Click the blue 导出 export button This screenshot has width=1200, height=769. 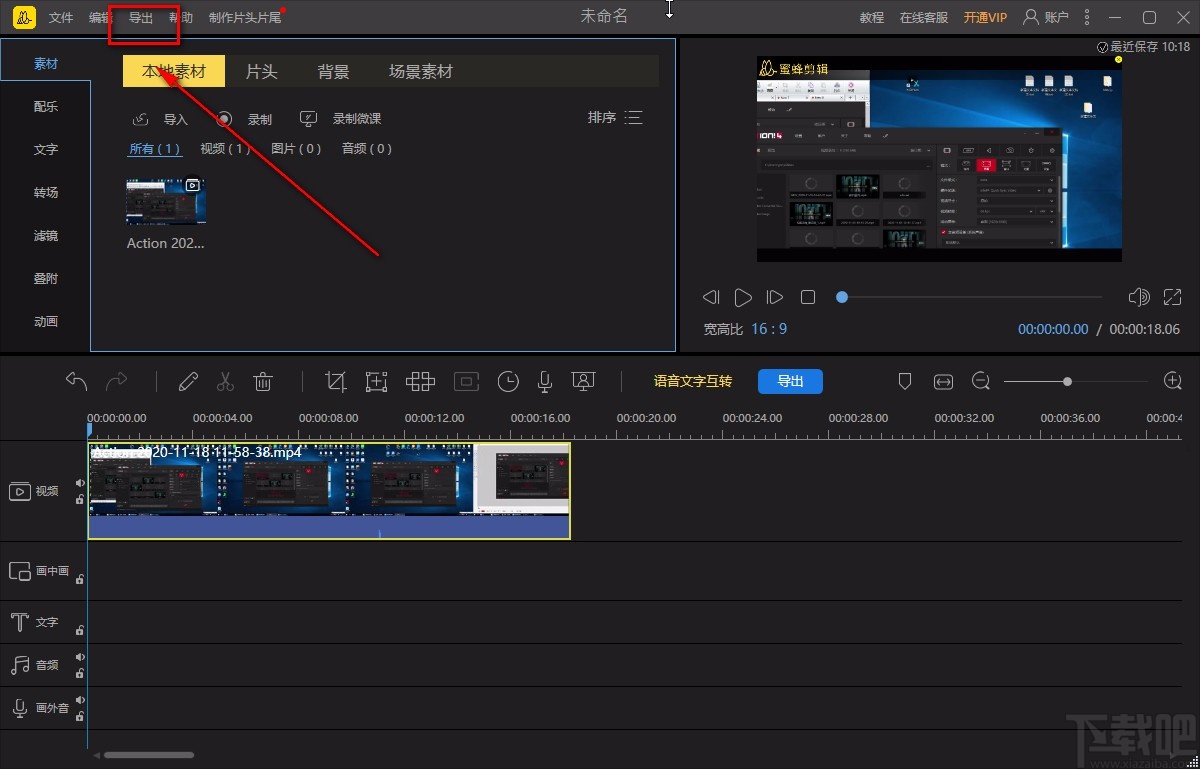pyautogui.click(x=790, y=381)
